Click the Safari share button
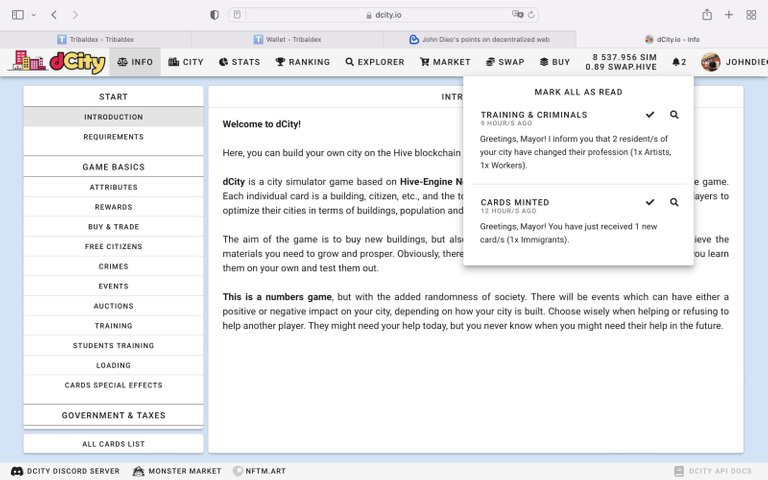Viewport: 768px width, 480px height. (x=707, y=15)
